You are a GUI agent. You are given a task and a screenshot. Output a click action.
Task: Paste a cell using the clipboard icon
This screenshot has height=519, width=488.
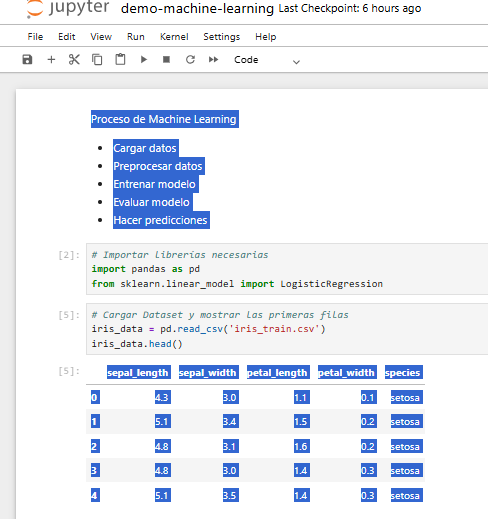pyautogui.click(x=120, y=60)
